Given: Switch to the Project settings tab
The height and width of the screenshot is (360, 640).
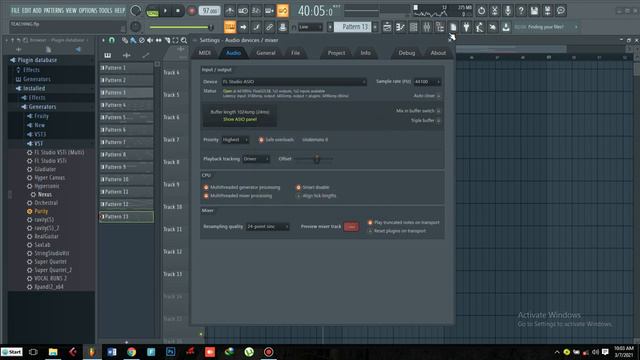Looking at the screenshot, I should [x=336, y=53].
